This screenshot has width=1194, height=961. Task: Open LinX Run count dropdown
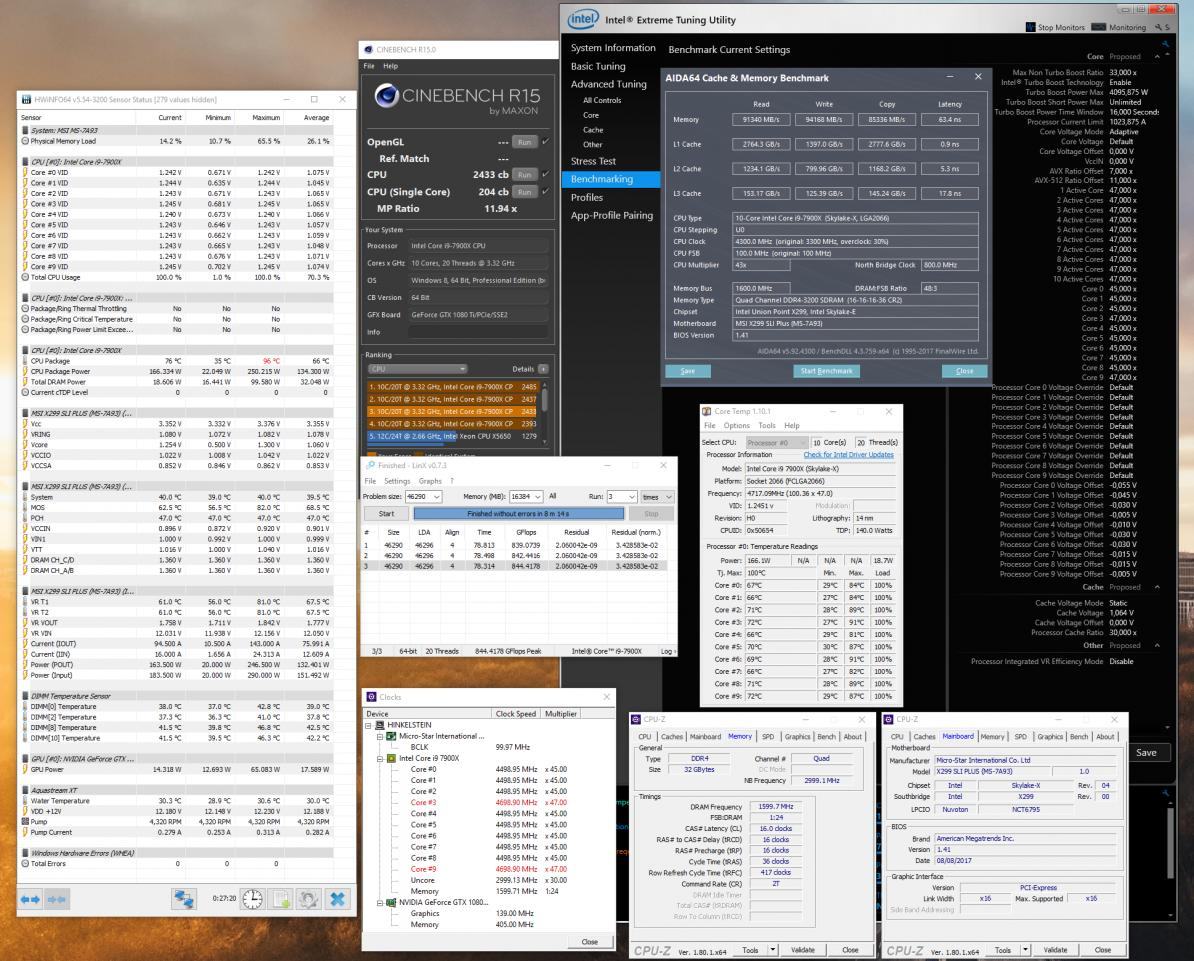[631, 496]
